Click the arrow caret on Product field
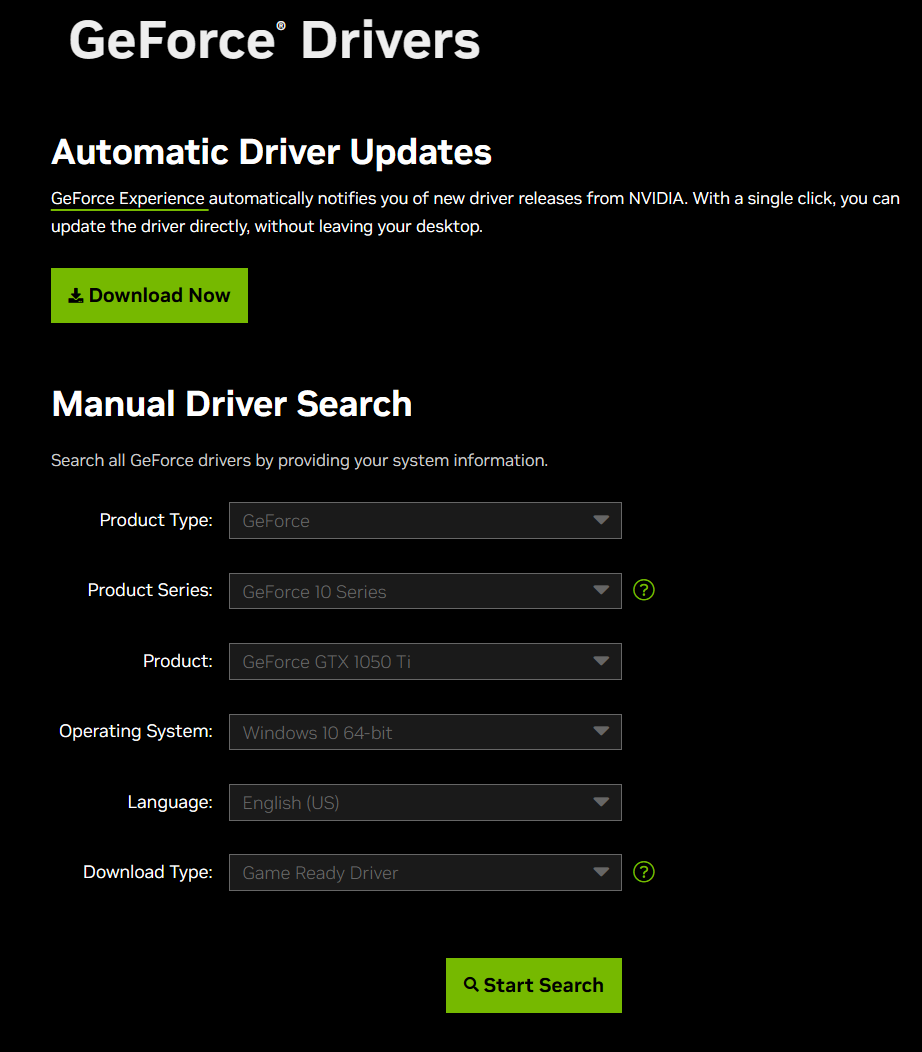The width and height of the screenshot is (922, 1052). (x=601, y=661)
